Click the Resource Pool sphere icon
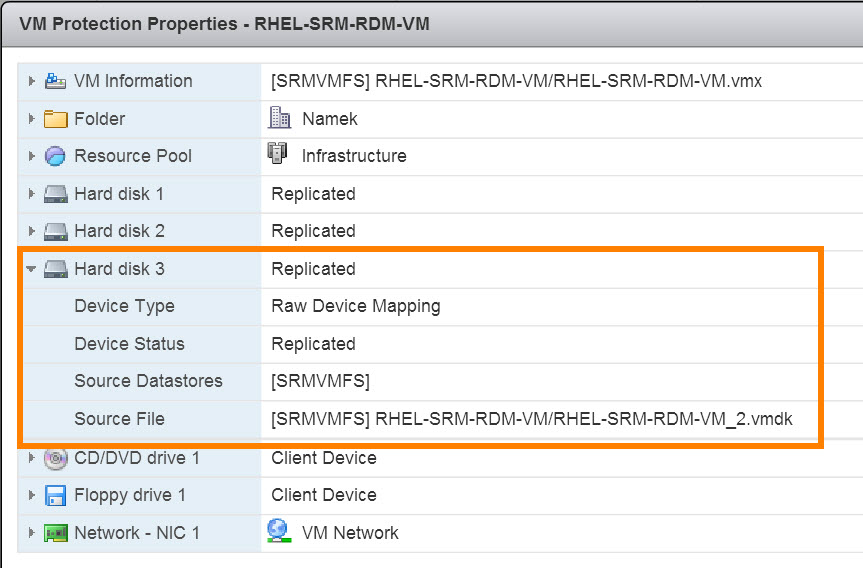The width and height of the screenshot is (863, 568). tap(55, 156)
